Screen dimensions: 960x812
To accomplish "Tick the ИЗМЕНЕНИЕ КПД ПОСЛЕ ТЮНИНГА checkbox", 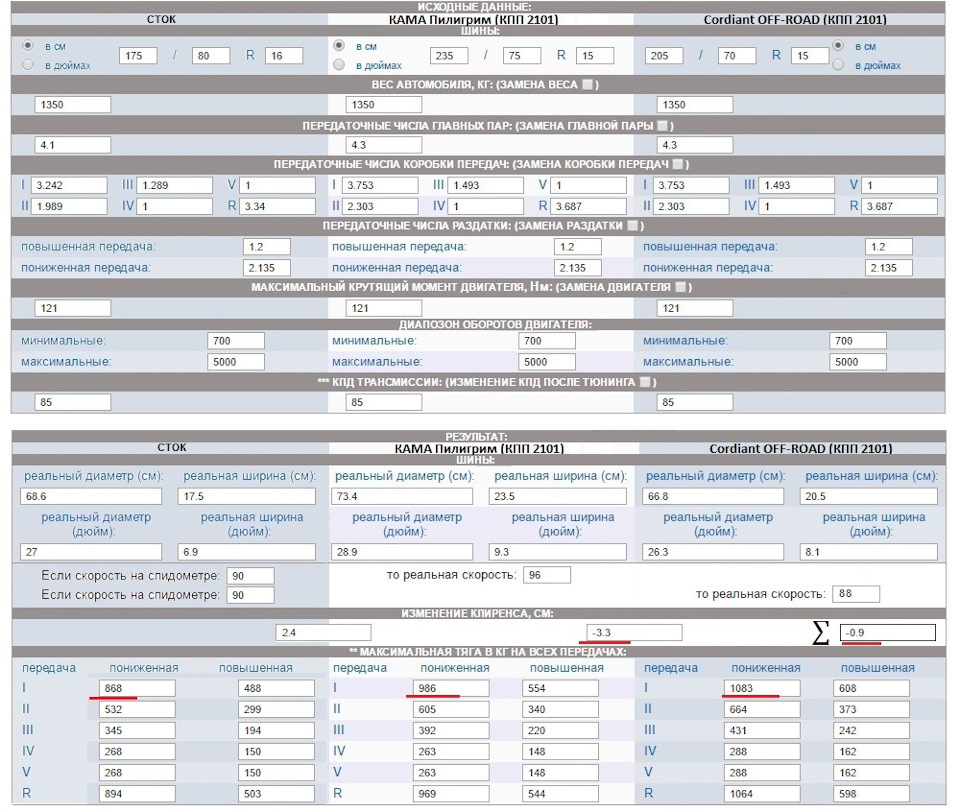I will click(x=645, y=382).
